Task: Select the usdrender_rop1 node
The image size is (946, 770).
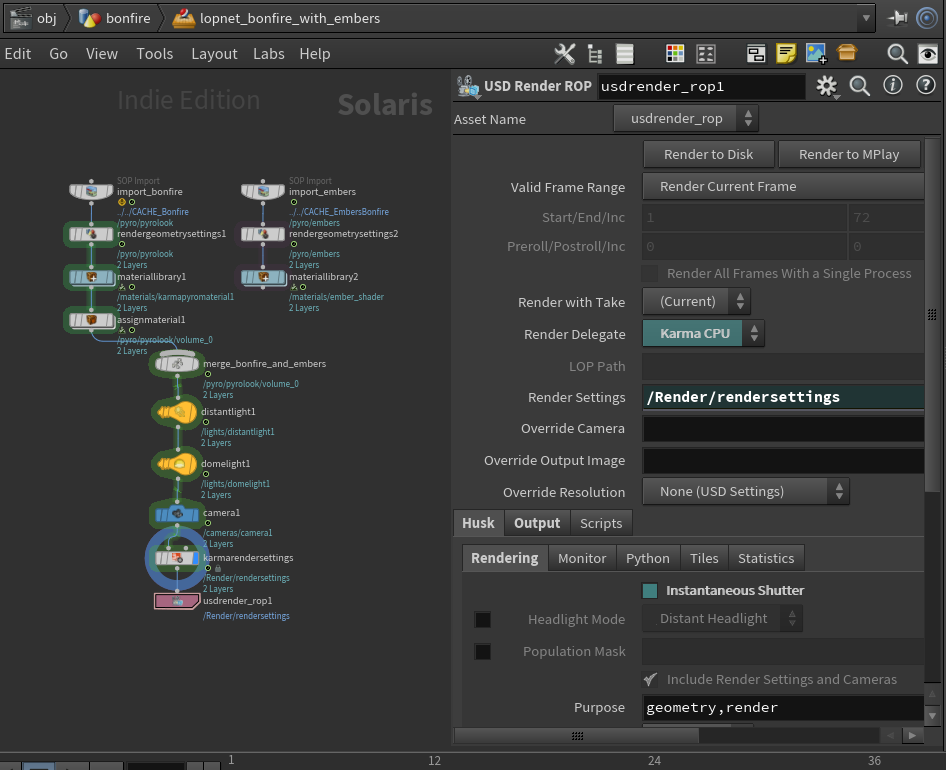Action: click(177, 601)
